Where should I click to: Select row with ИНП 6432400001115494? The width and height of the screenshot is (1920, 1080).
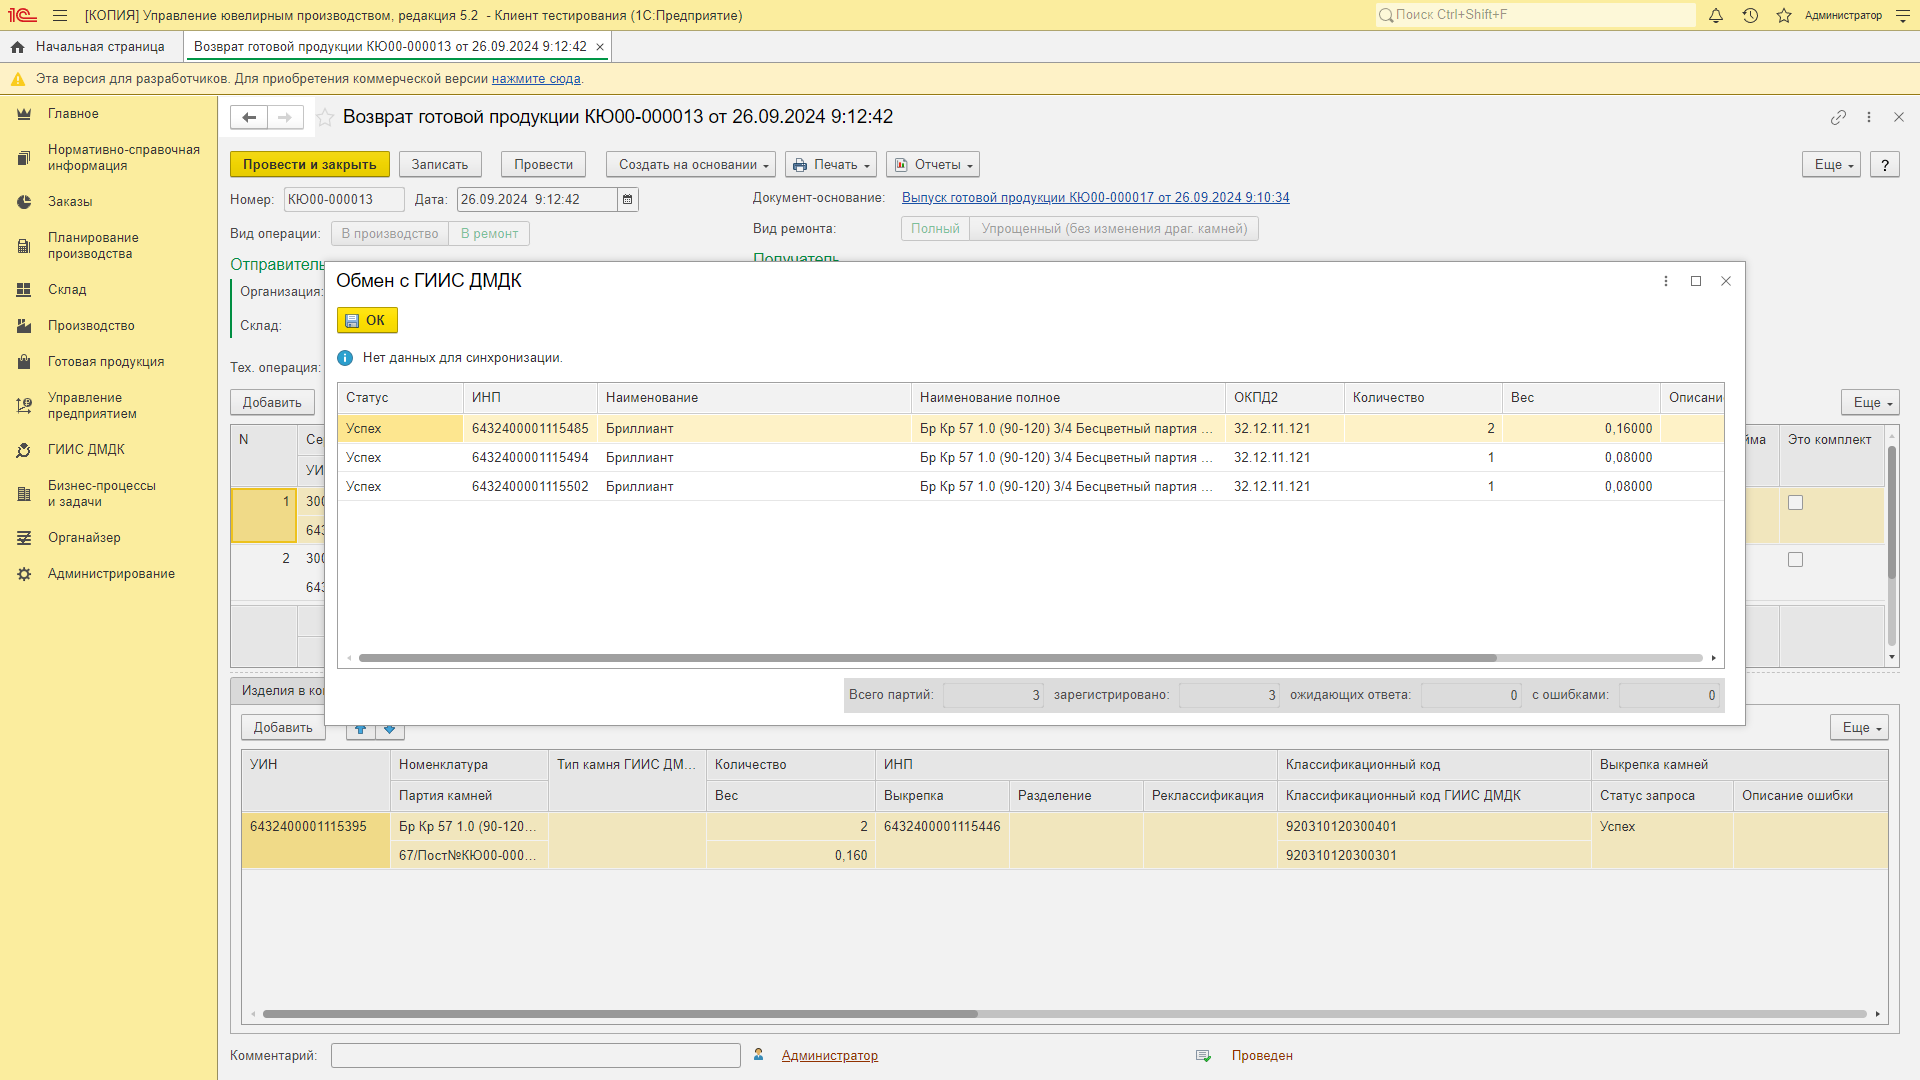pyautogui.click(x=1031, y=458)
